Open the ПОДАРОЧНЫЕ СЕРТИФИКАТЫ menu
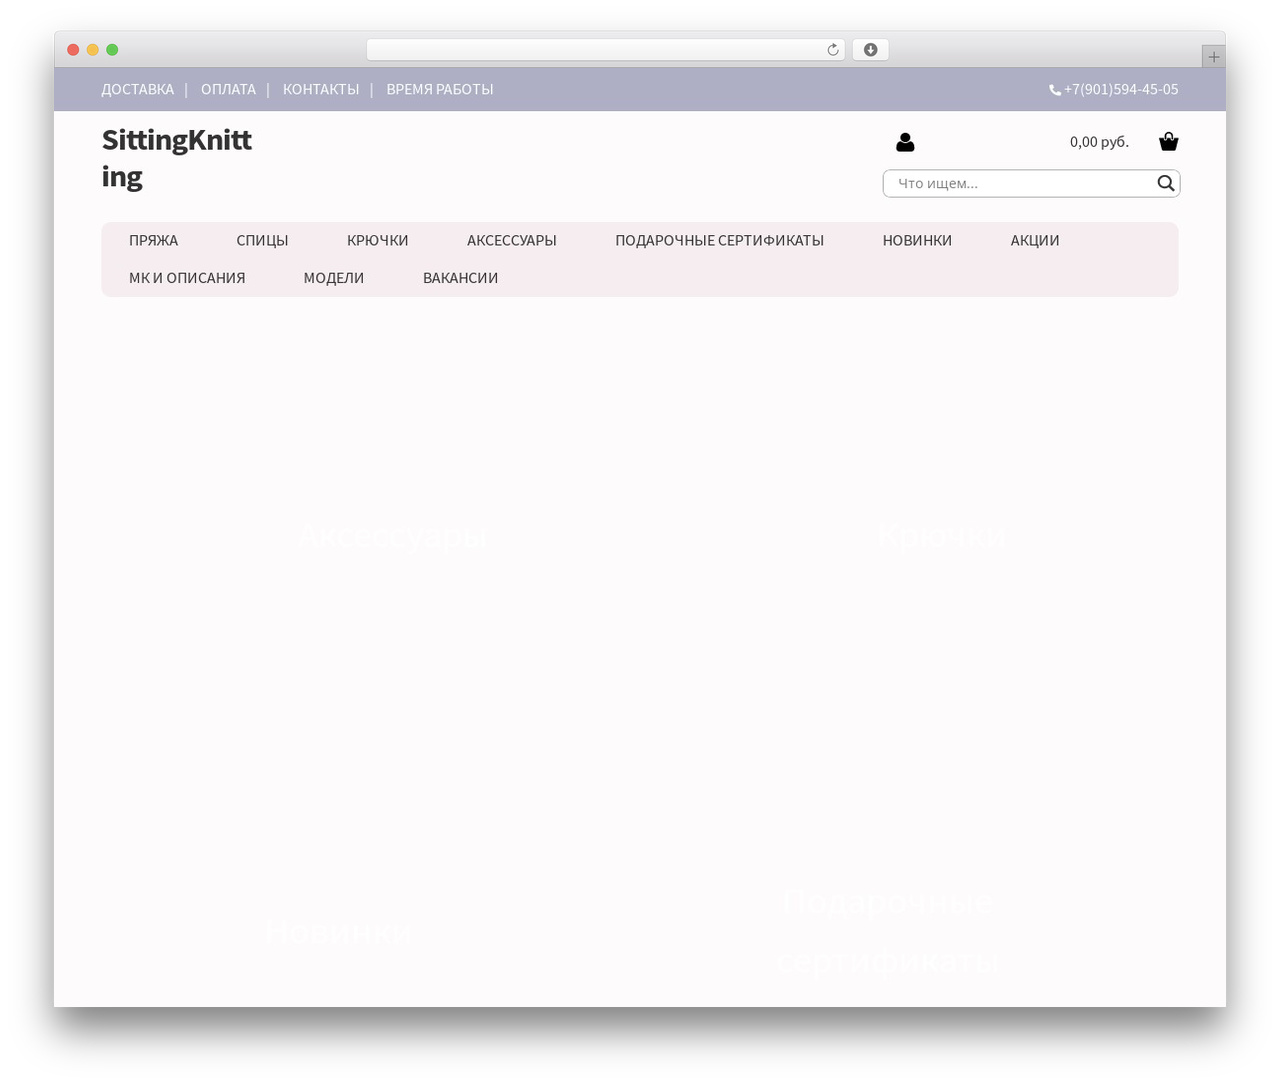1280x1084 pixels. coord(720,240)
